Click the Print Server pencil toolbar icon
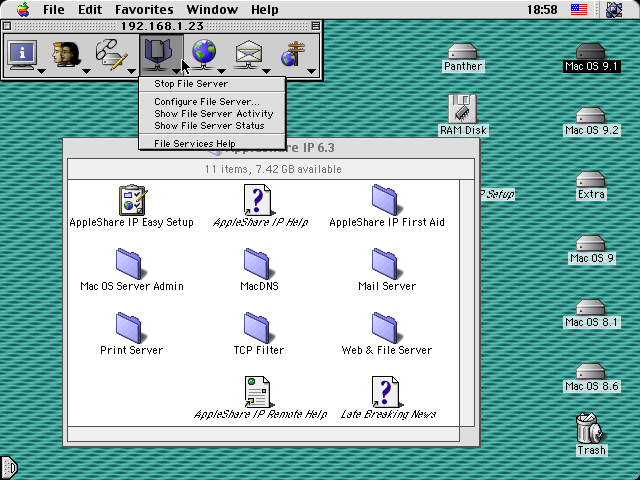This screenshot has width=640, height=480. pos(111,54)
